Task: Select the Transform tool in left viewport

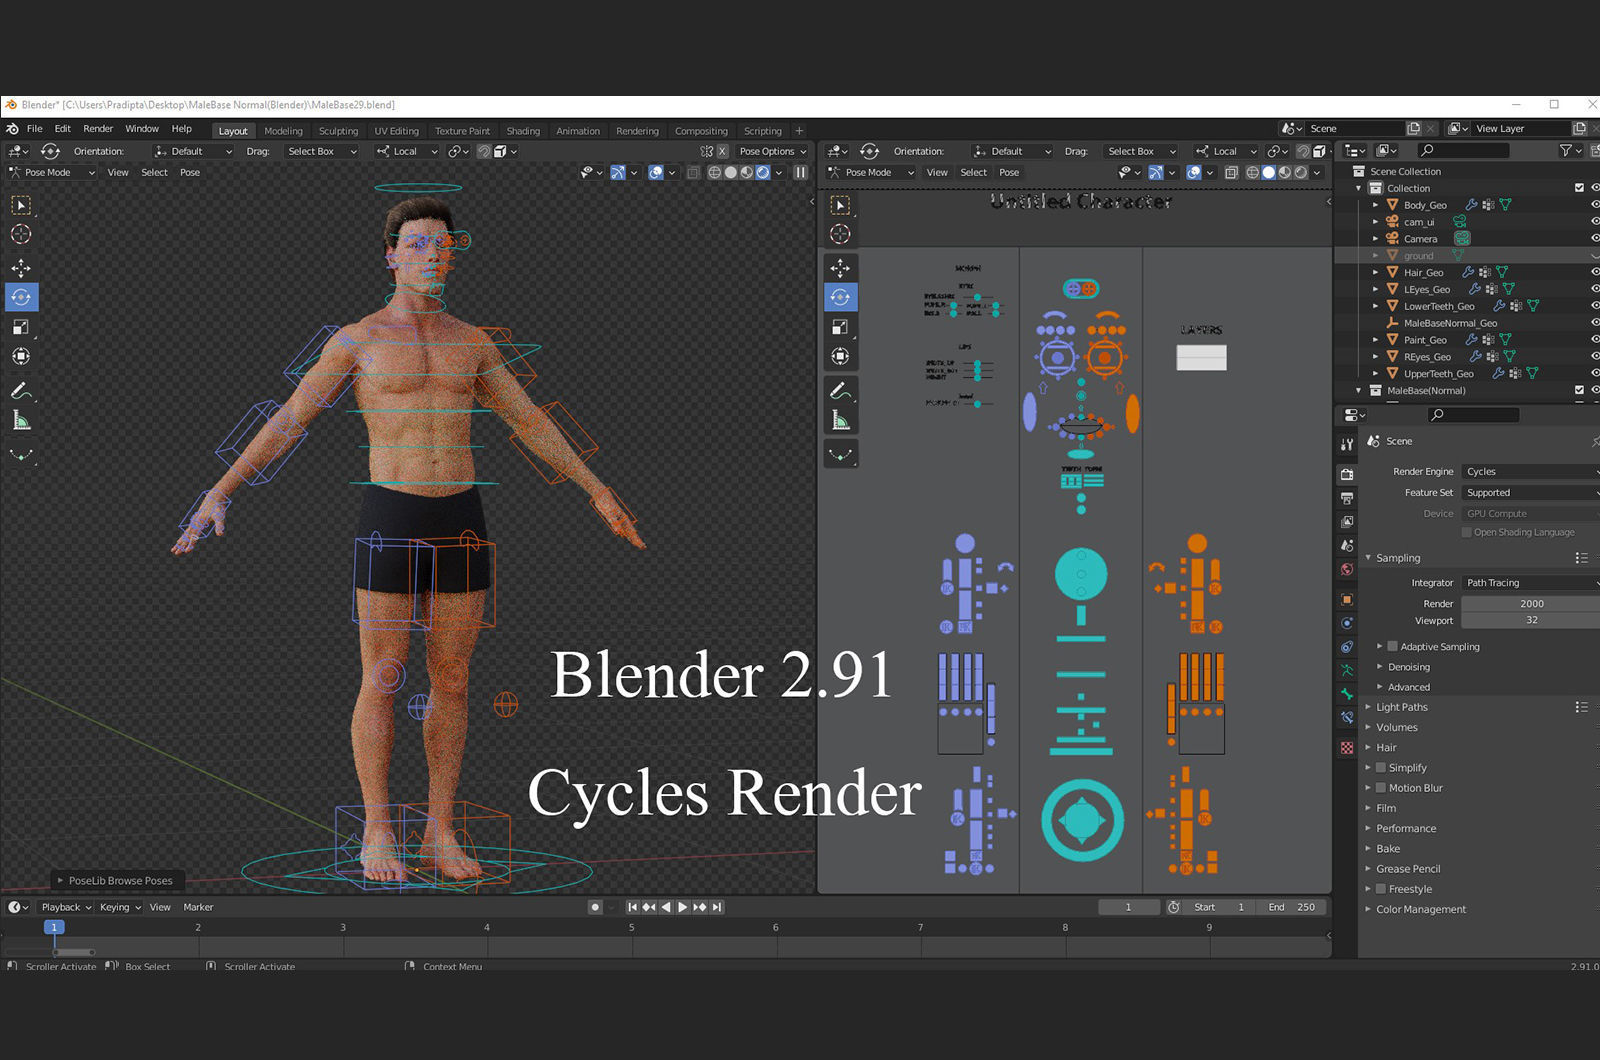Action: click(21, 356)
